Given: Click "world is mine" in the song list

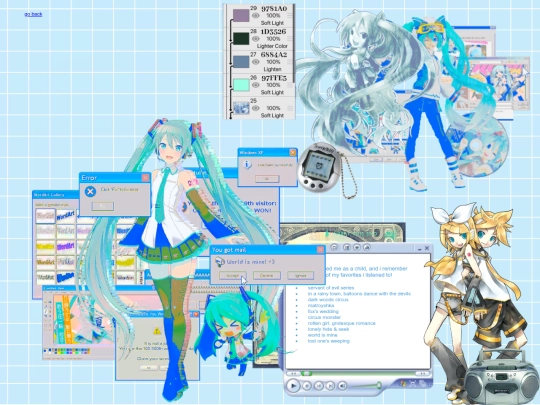Looking at the screenshot, I should click(x=323, y=335).
